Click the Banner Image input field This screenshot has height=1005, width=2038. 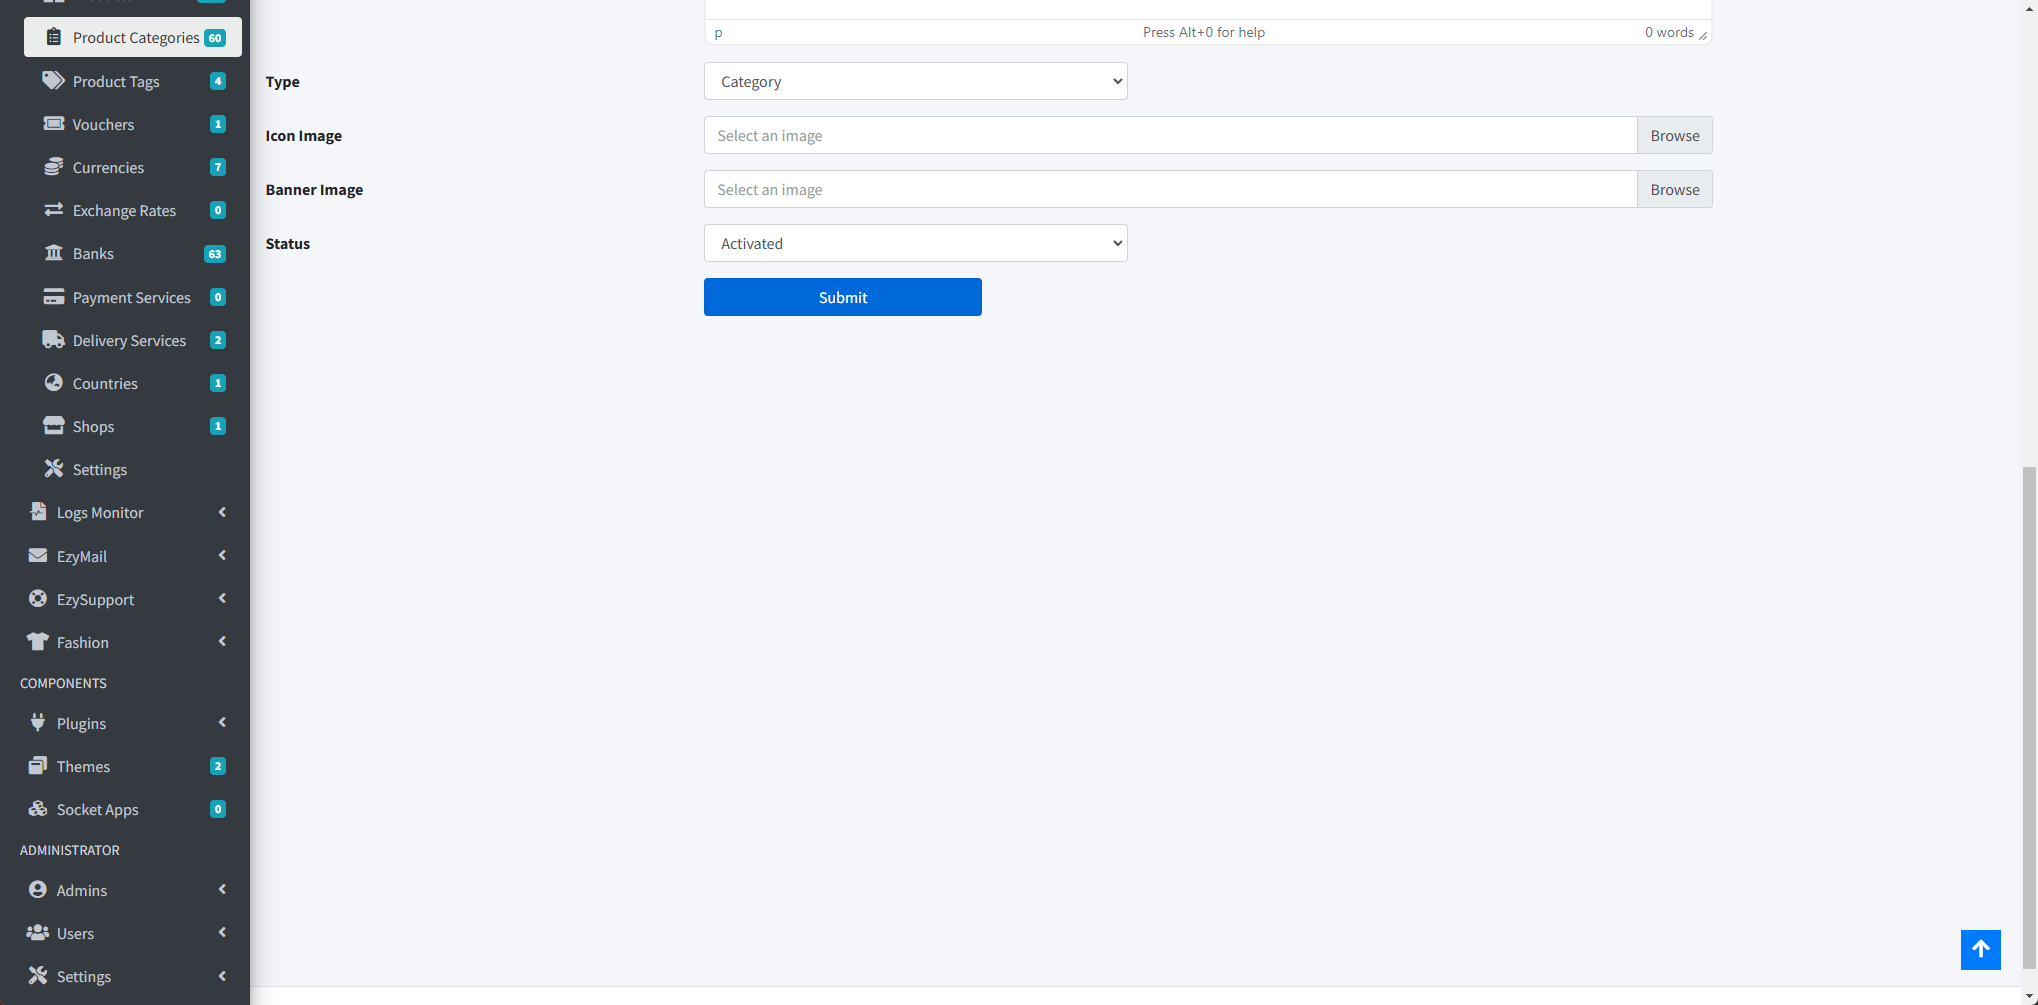pyautogui.click(x=1170, y=189)
